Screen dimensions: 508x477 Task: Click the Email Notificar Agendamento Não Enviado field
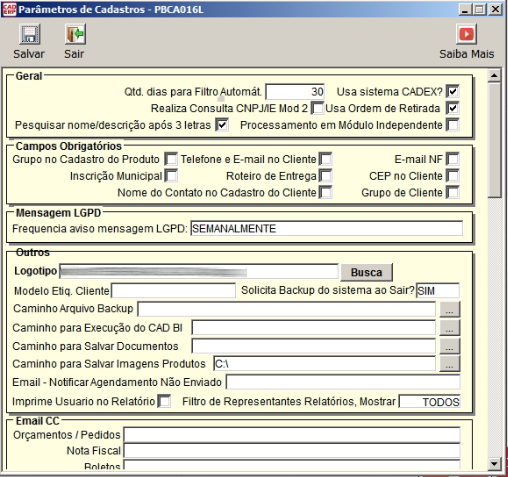tap(343, 382)
